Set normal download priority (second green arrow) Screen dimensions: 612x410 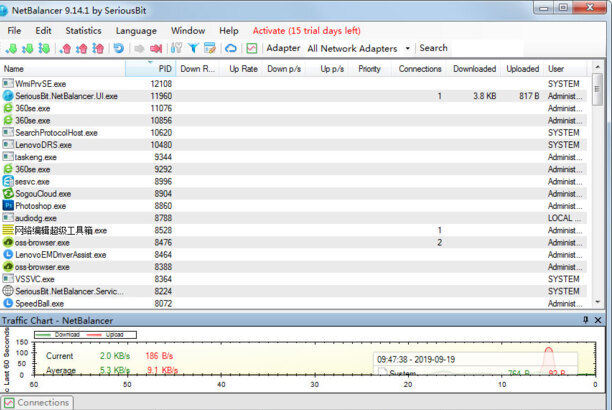pyautogui.click(x=27, y=48)
